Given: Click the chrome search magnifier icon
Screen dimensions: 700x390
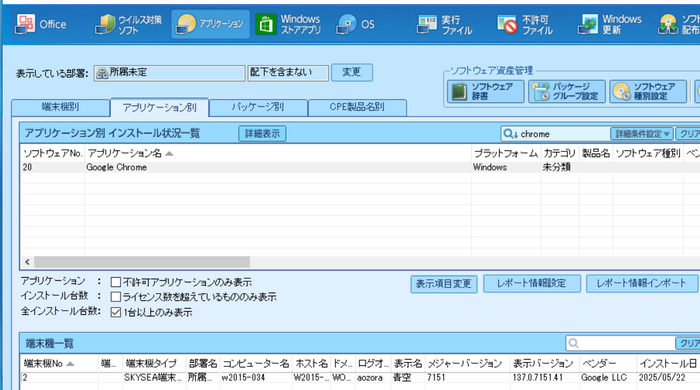Looking at the screenshot, I should (510, 134).
